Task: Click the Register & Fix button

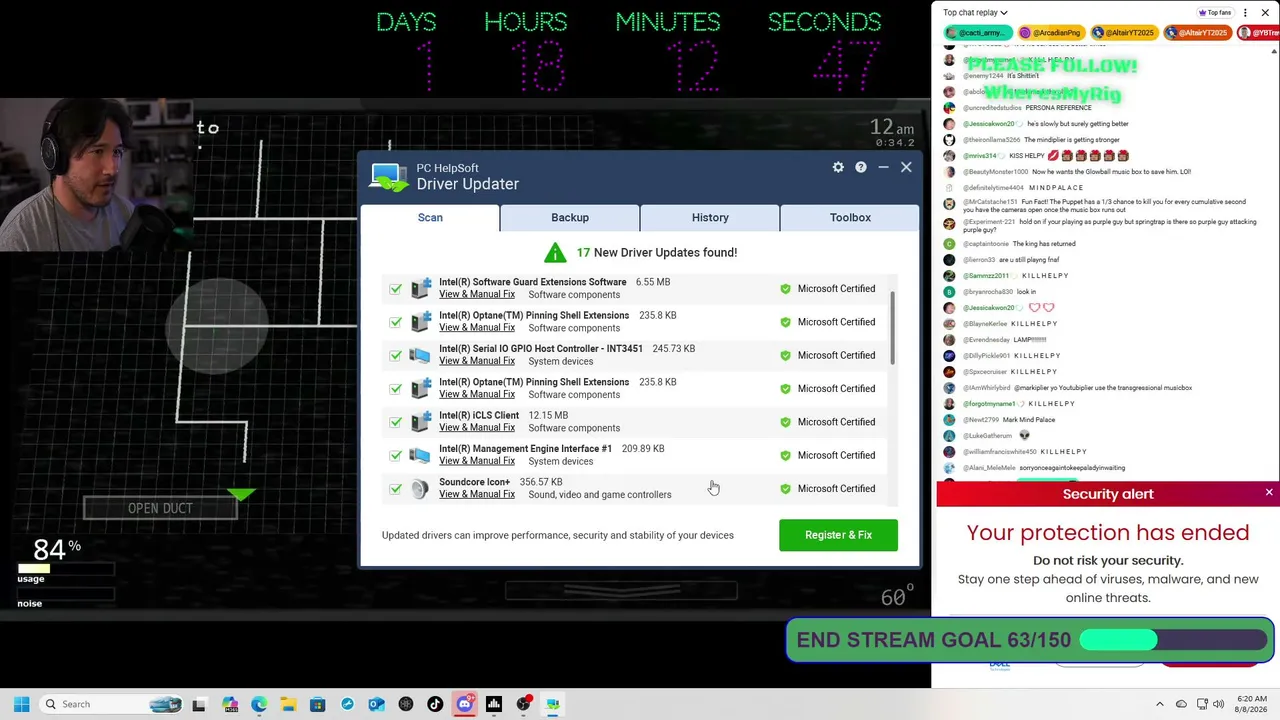Action: coord(838,535)
